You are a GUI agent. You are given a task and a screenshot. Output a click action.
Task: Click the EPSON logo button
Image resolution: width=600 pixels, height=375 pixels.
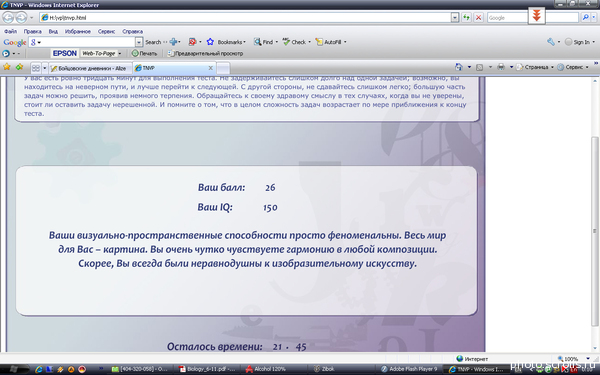tap(64, 54)
